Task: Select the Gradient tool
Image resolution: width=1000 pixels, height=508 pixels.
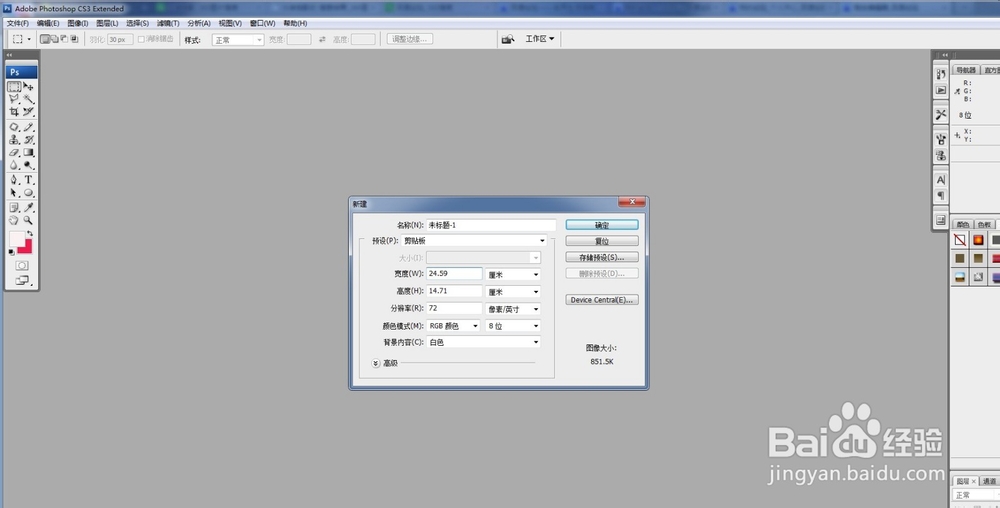Action: [x=29, y=152]
